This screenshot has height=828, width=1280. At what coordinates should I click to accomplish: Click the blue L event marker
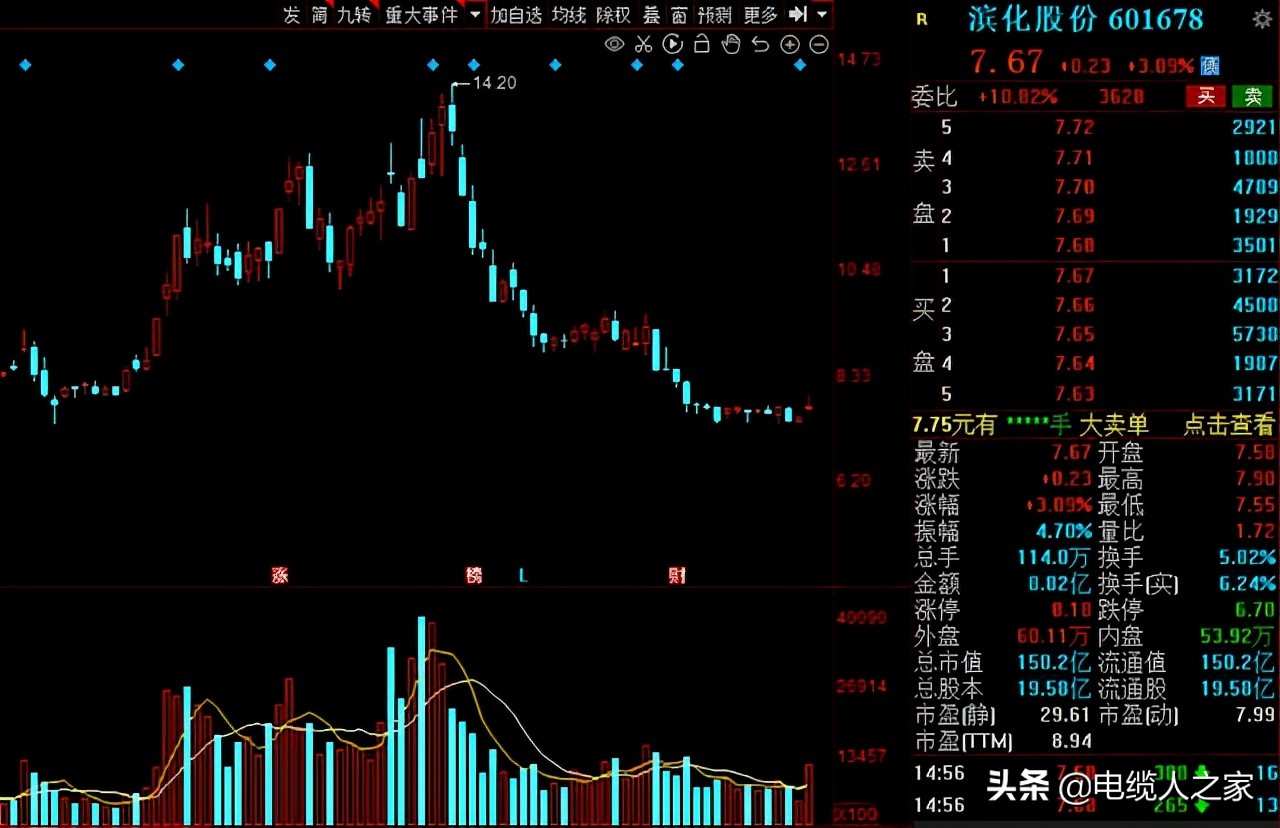coord(522,575)
